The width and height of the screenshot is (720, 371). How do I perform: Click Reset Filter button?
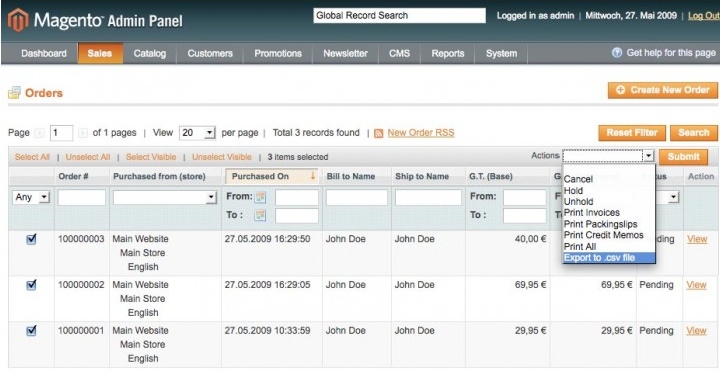pos(632,133)
